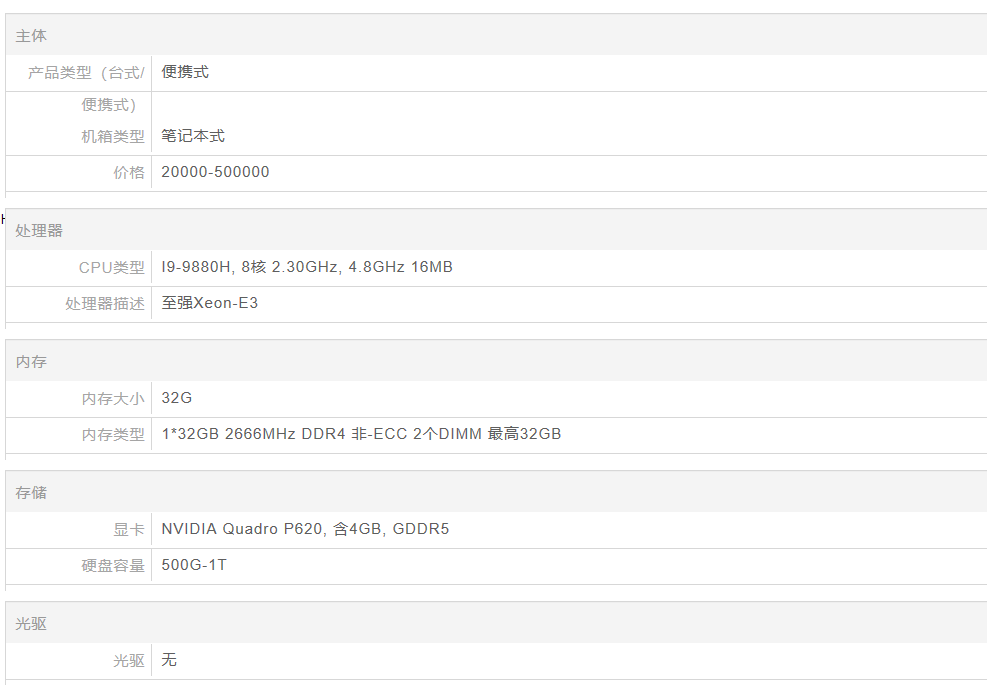Click the I9-9880H CPU specification value
The image size is (987, 685).
[307, 267]
